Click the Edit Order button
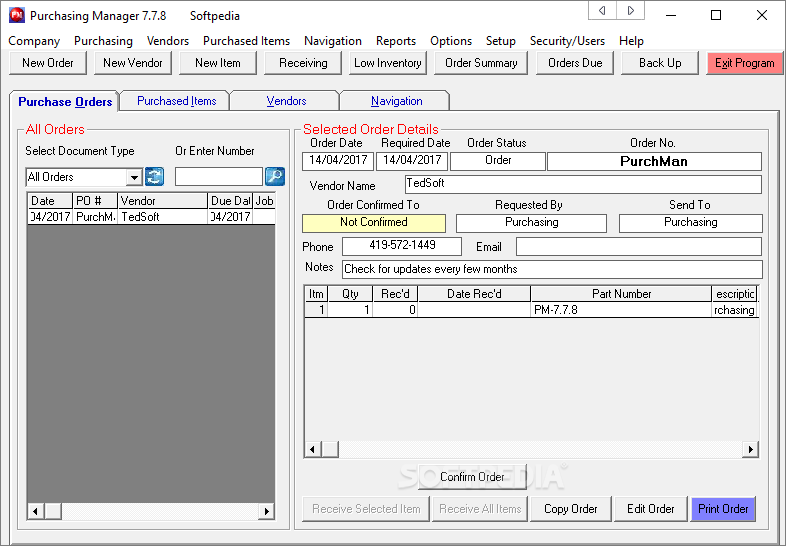The width and height of the screenshot is (786, 546). (x=650, y=508)
